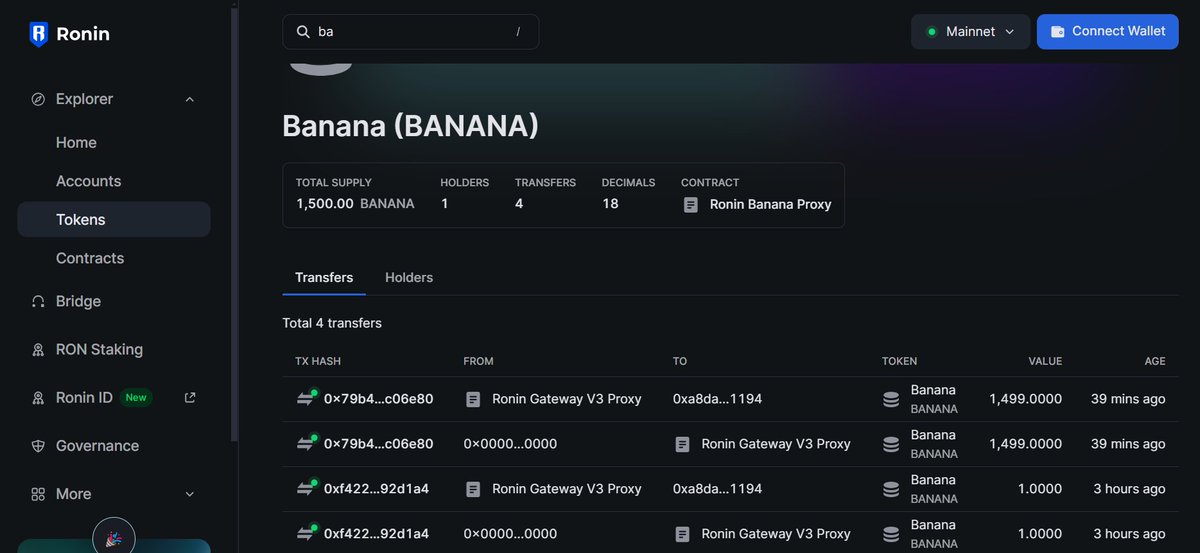Click the search input containing "ba"
The height and width of the screenshot is (553, 1200).
[x=410, y=32]
